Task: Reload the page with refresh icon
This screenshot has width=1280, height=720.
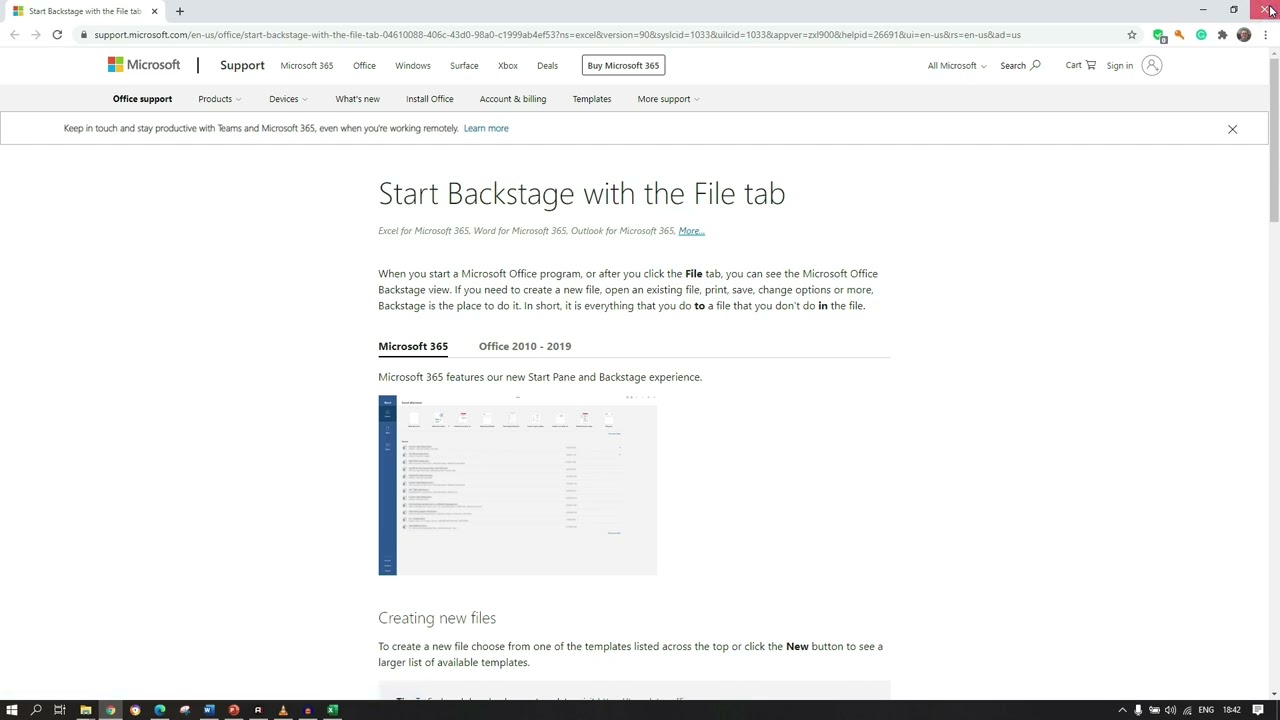Action: [x=57, y=35]
